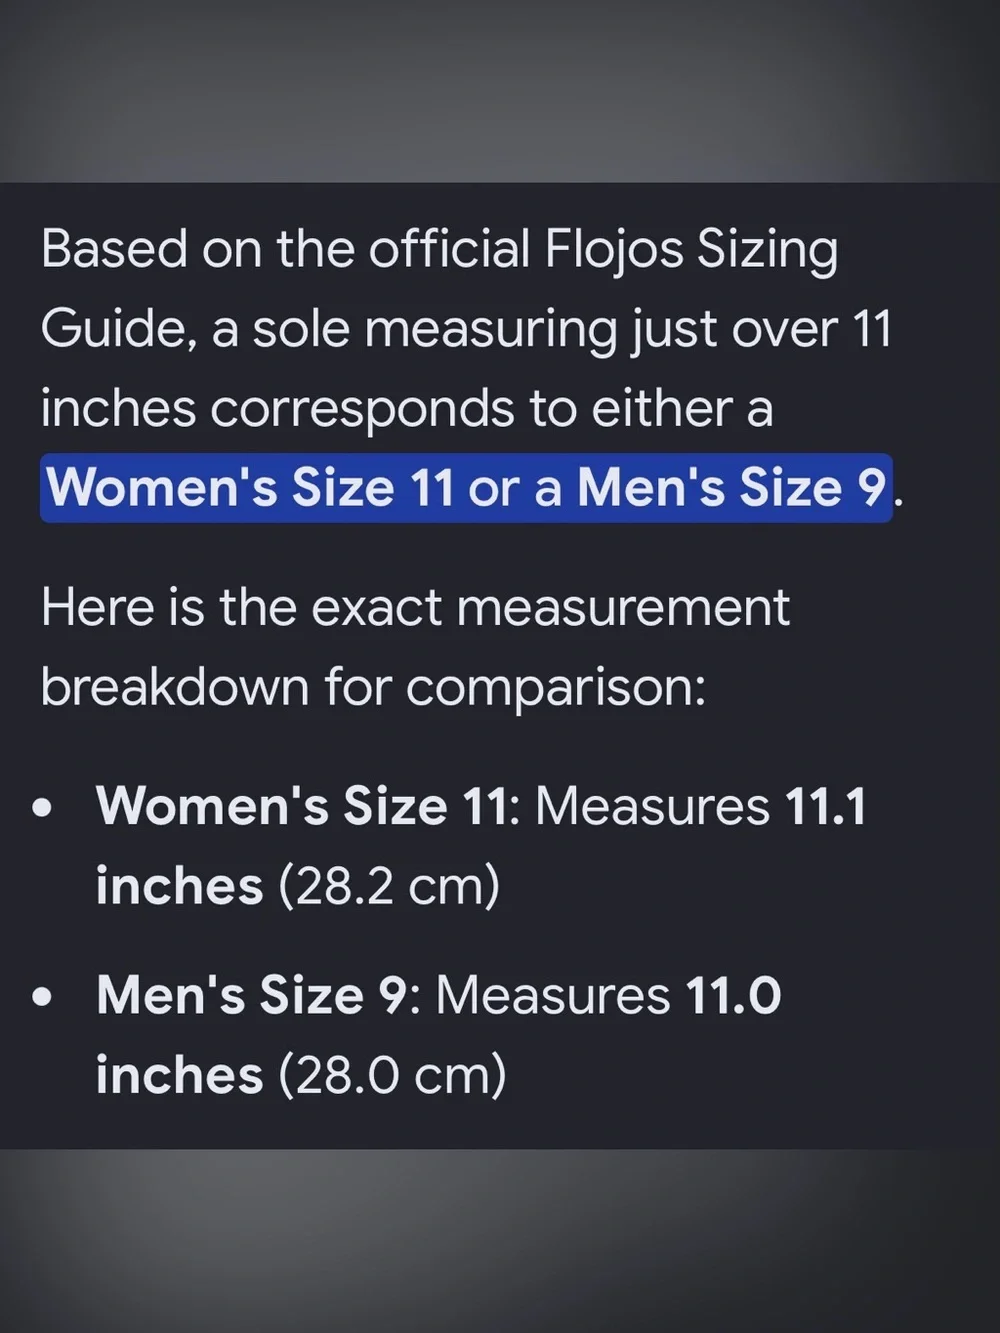Click the word Based at paragraph start
Image resolution: width=1000 pixels, height=1333 pixels.
click(x=114, y=249)
